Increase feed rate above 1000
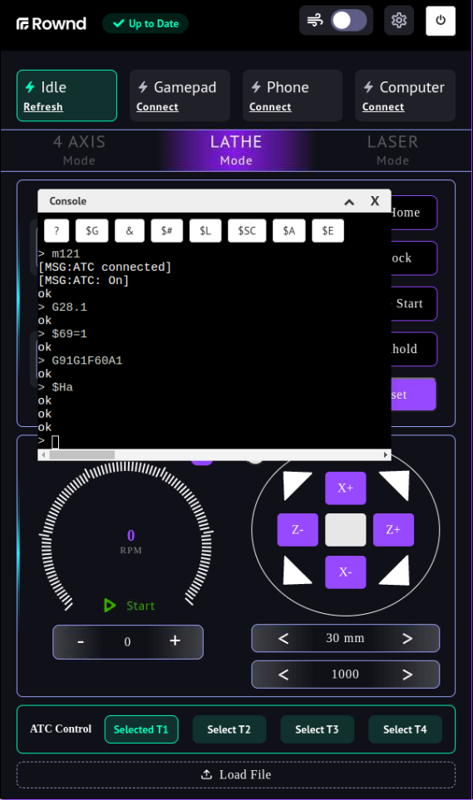The height and width of the screenshot is (800, 473). pos(407,674)
